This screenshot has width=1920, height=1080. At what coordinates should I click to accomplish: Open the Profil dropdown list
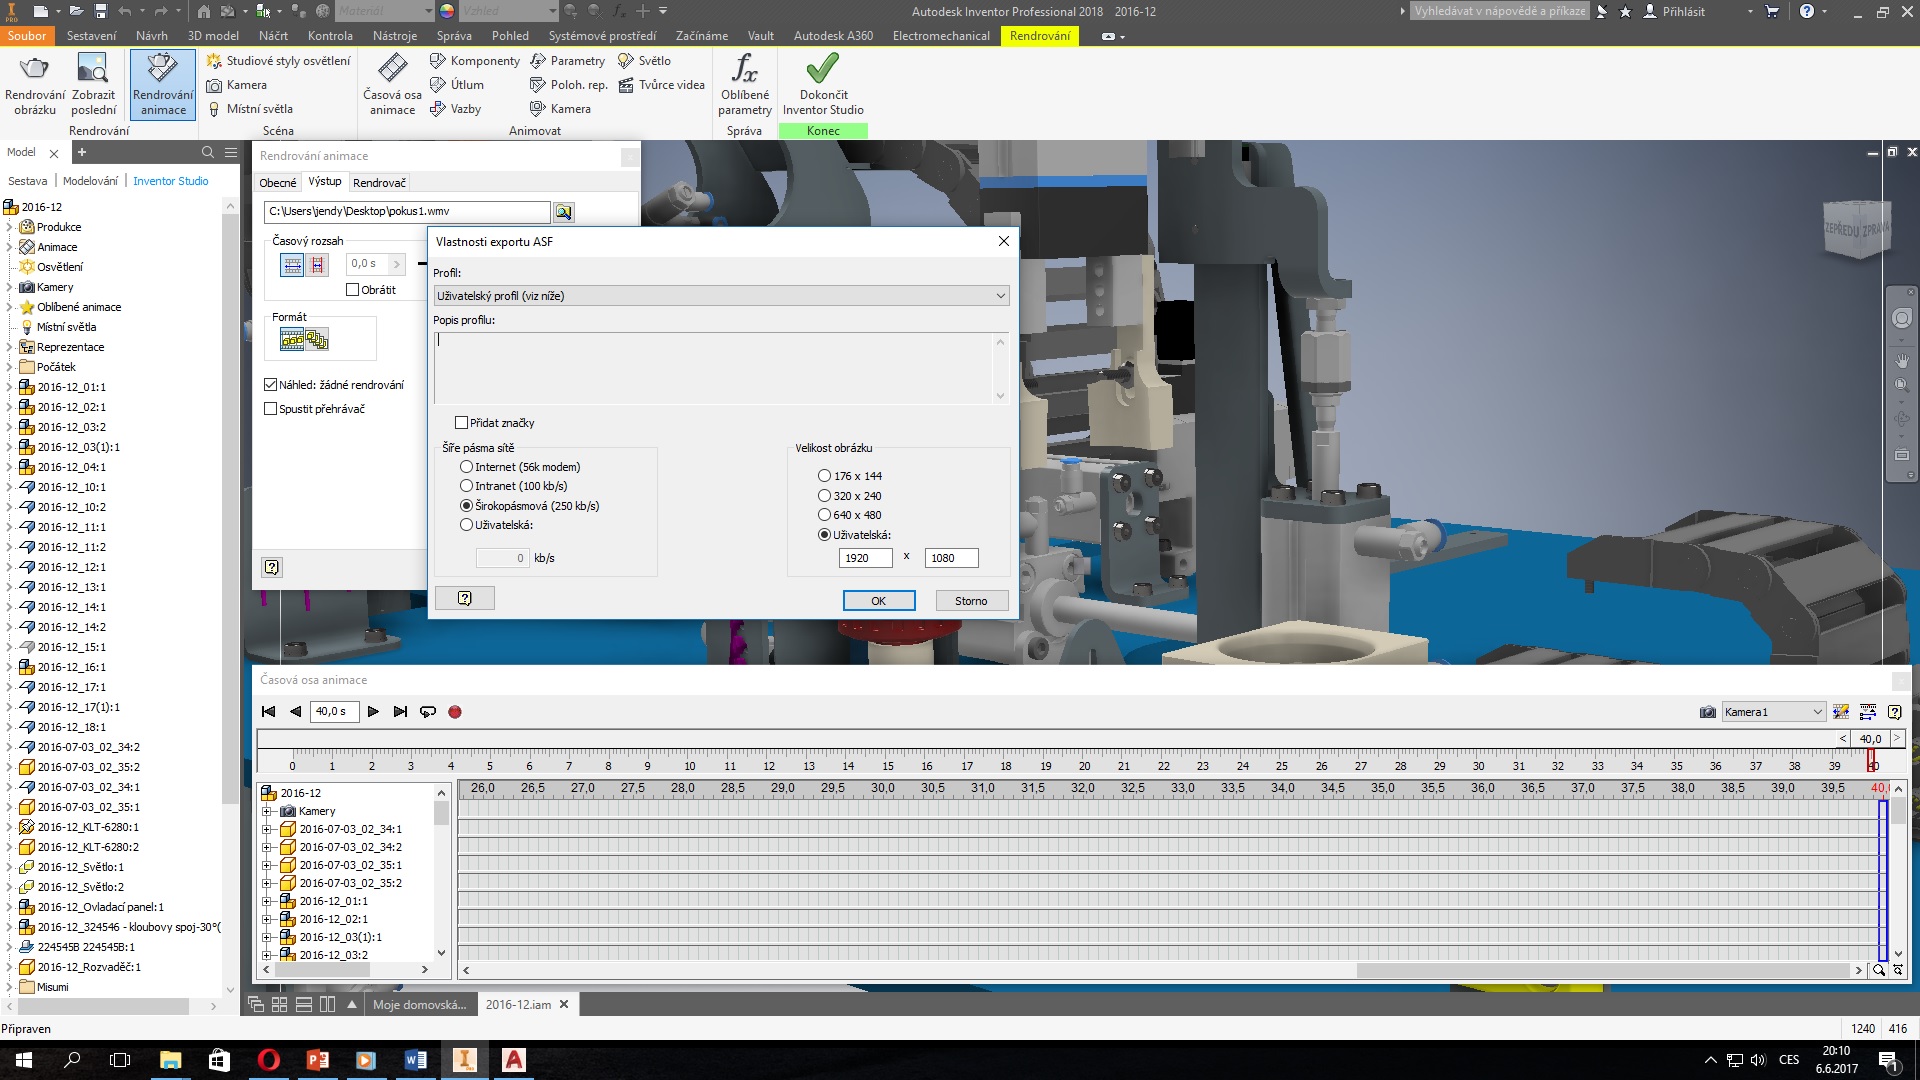[721, 296]
